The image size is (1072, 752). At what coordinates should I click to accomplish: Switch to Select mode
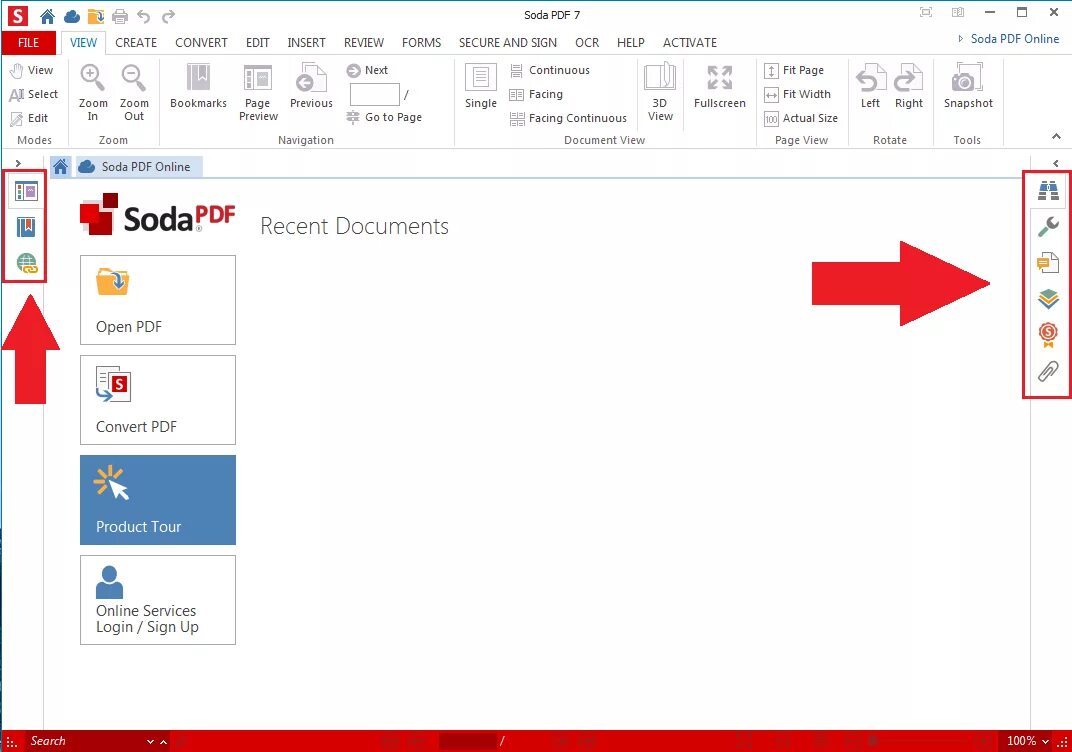[x=34, y=94]
